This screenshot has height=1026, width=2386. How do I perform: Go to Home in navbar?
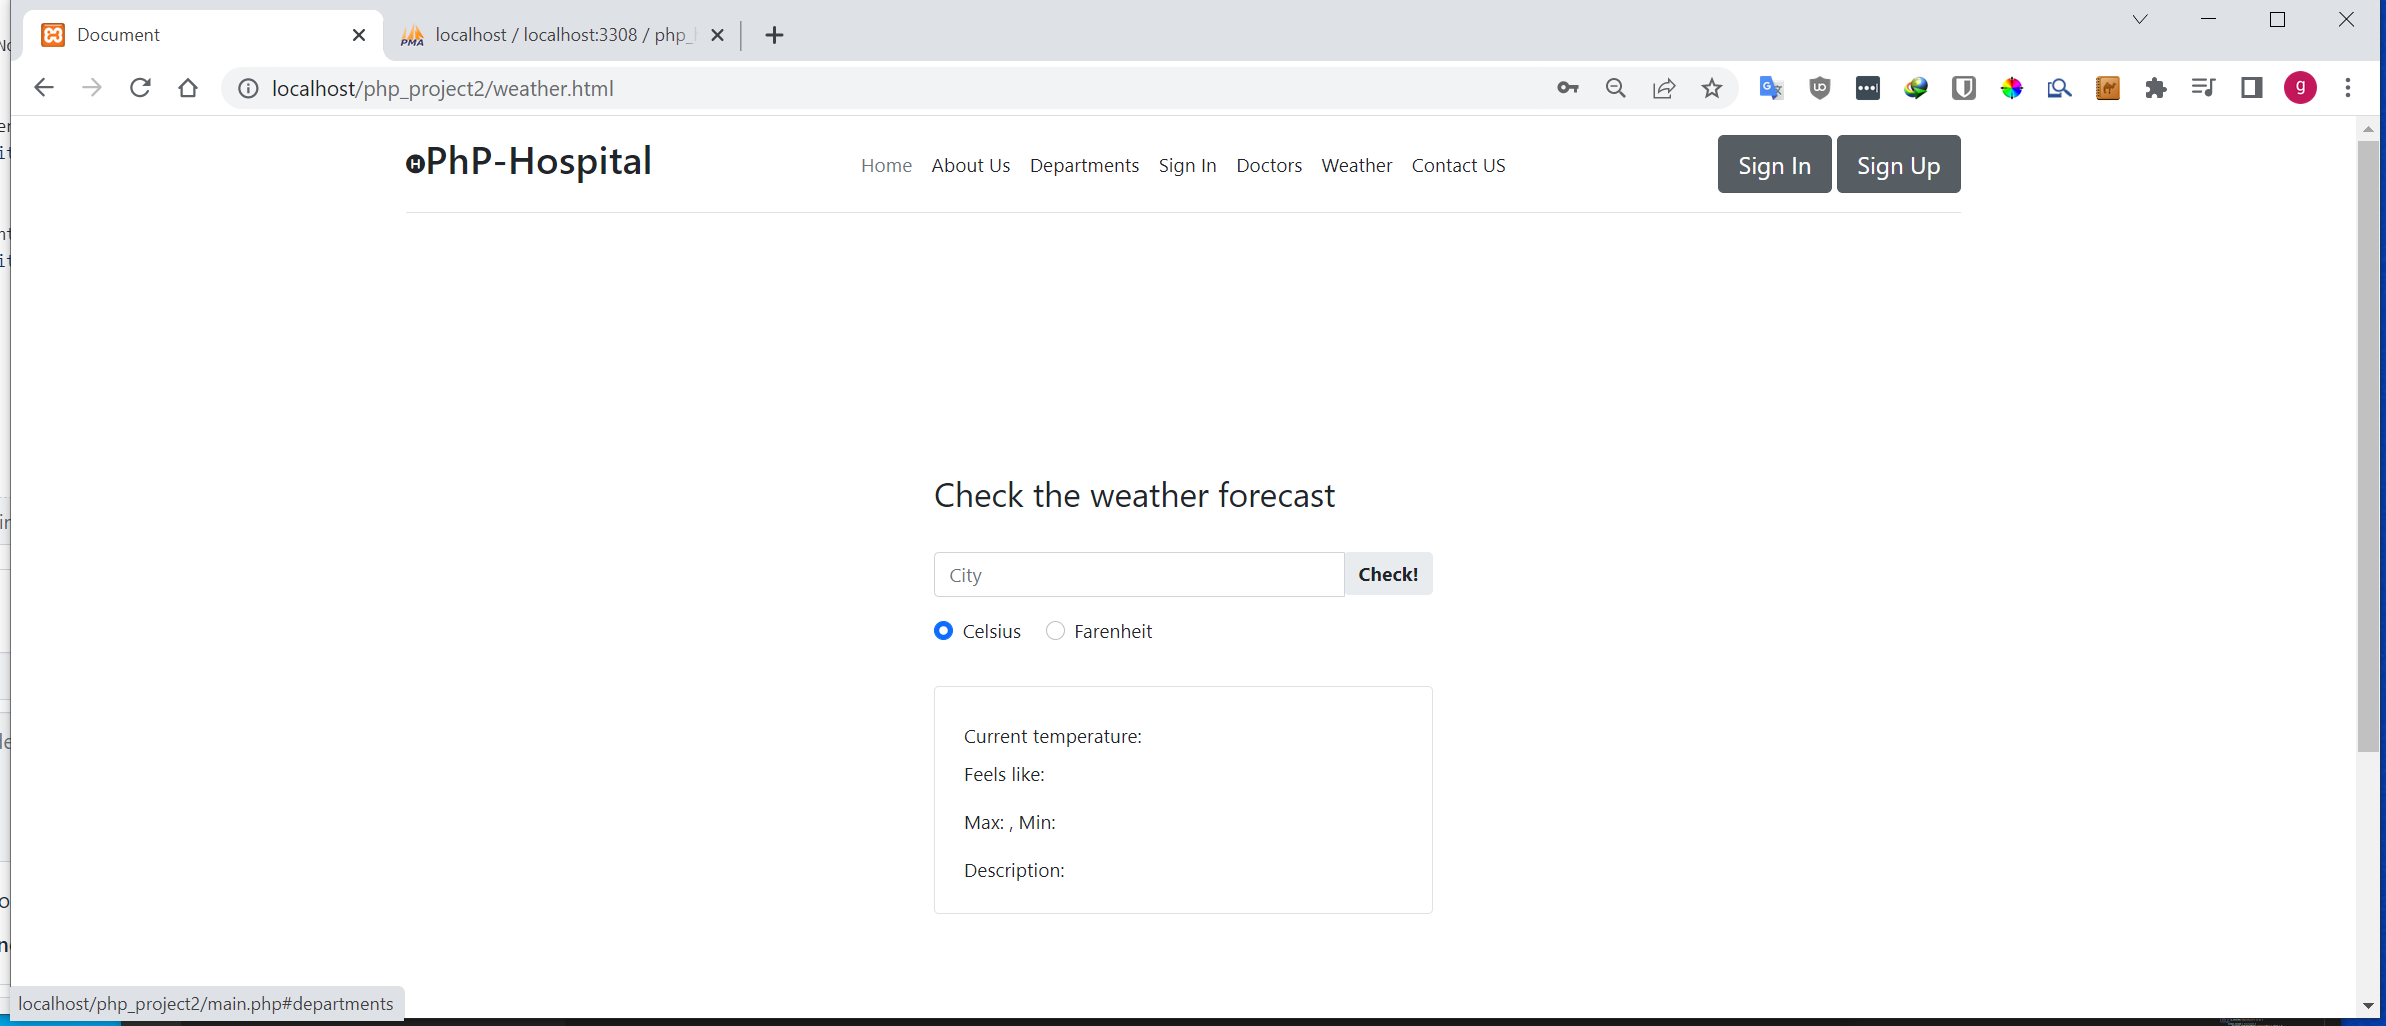(x=886, y=165)
